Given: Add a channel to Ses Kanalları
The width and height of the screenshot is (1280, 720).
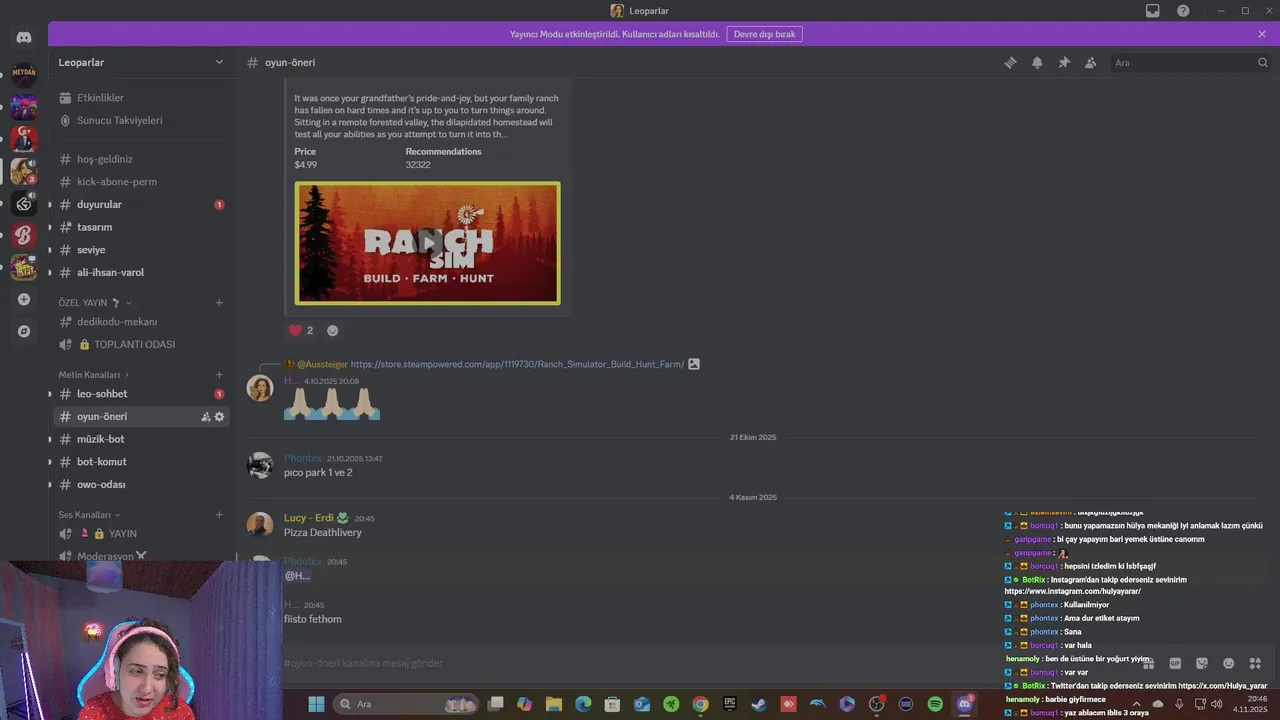Looking at the screenshot, I should [x=219, y=514].
